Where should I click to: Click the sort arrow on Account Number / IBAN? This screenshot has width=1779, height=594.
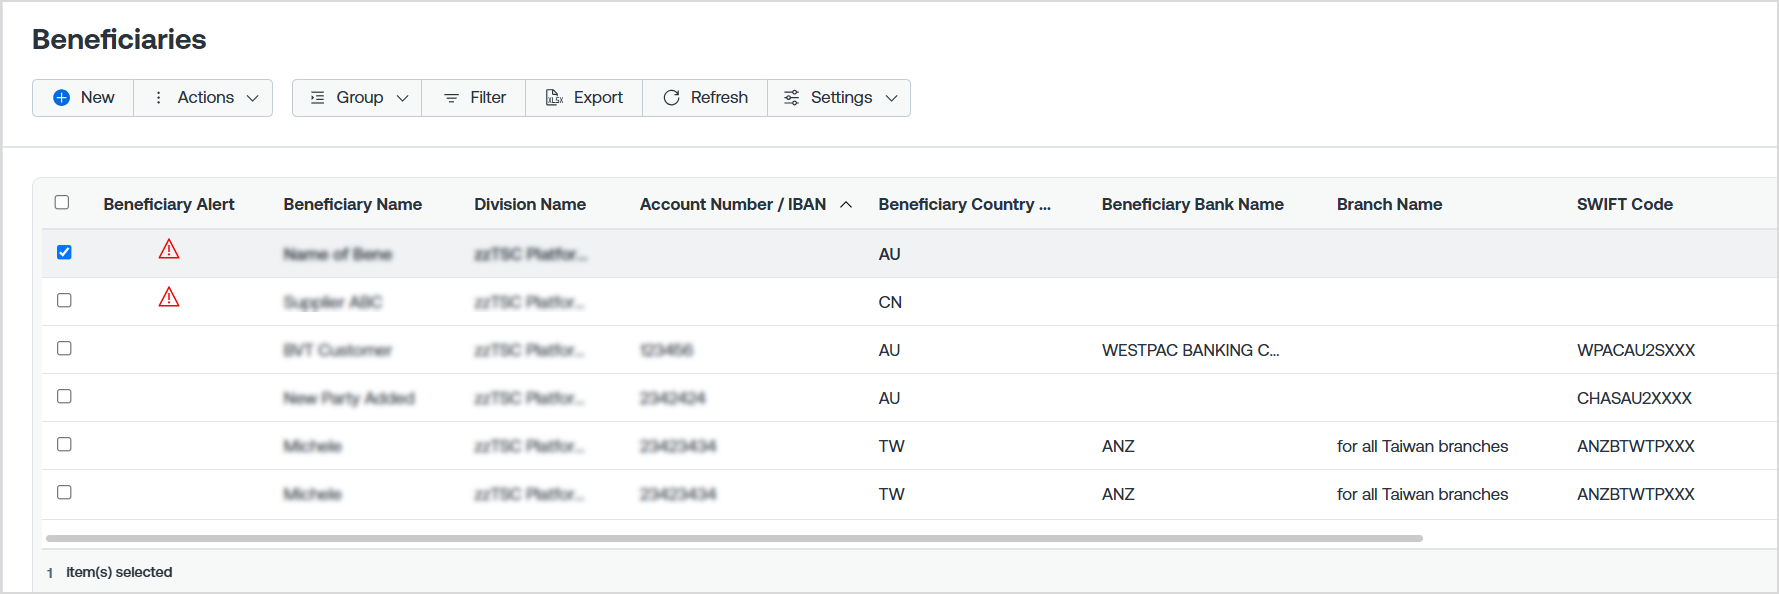(846, 205)
